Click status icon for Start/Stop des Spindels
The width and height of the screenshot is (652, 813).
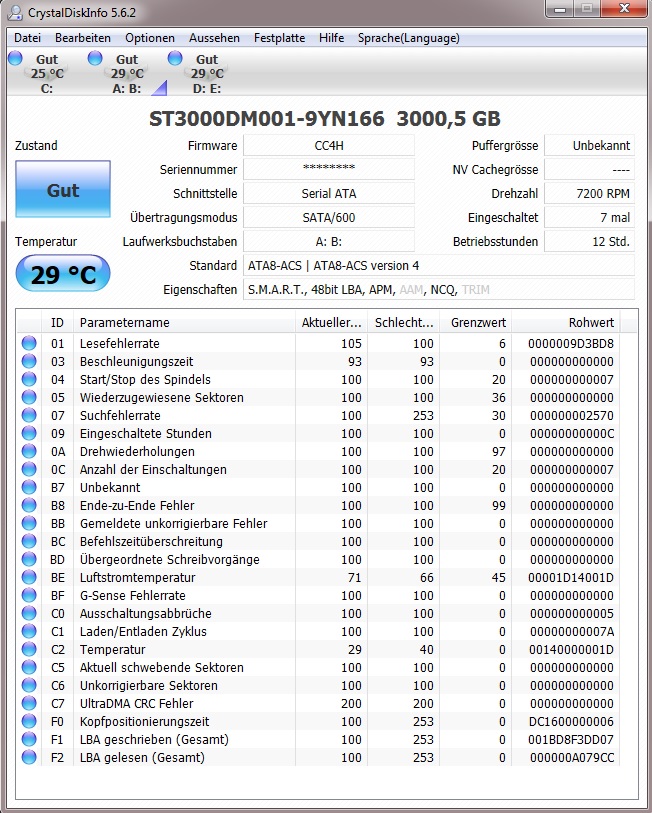pos(29,379)
